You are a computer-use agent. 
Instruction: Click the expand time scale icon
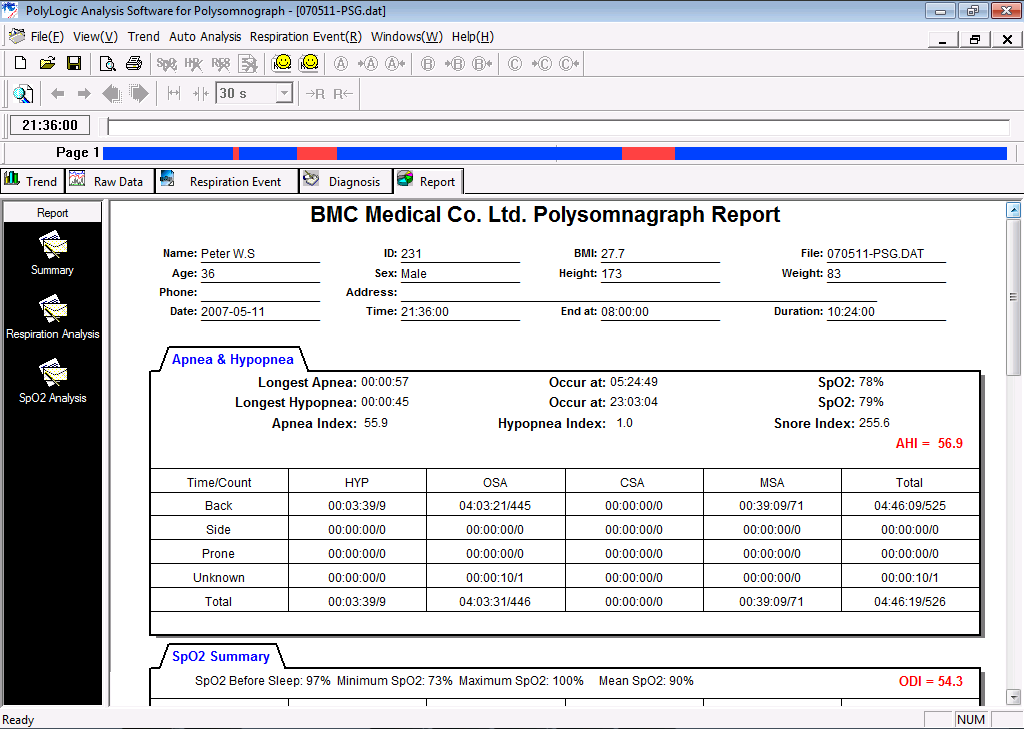174,93
